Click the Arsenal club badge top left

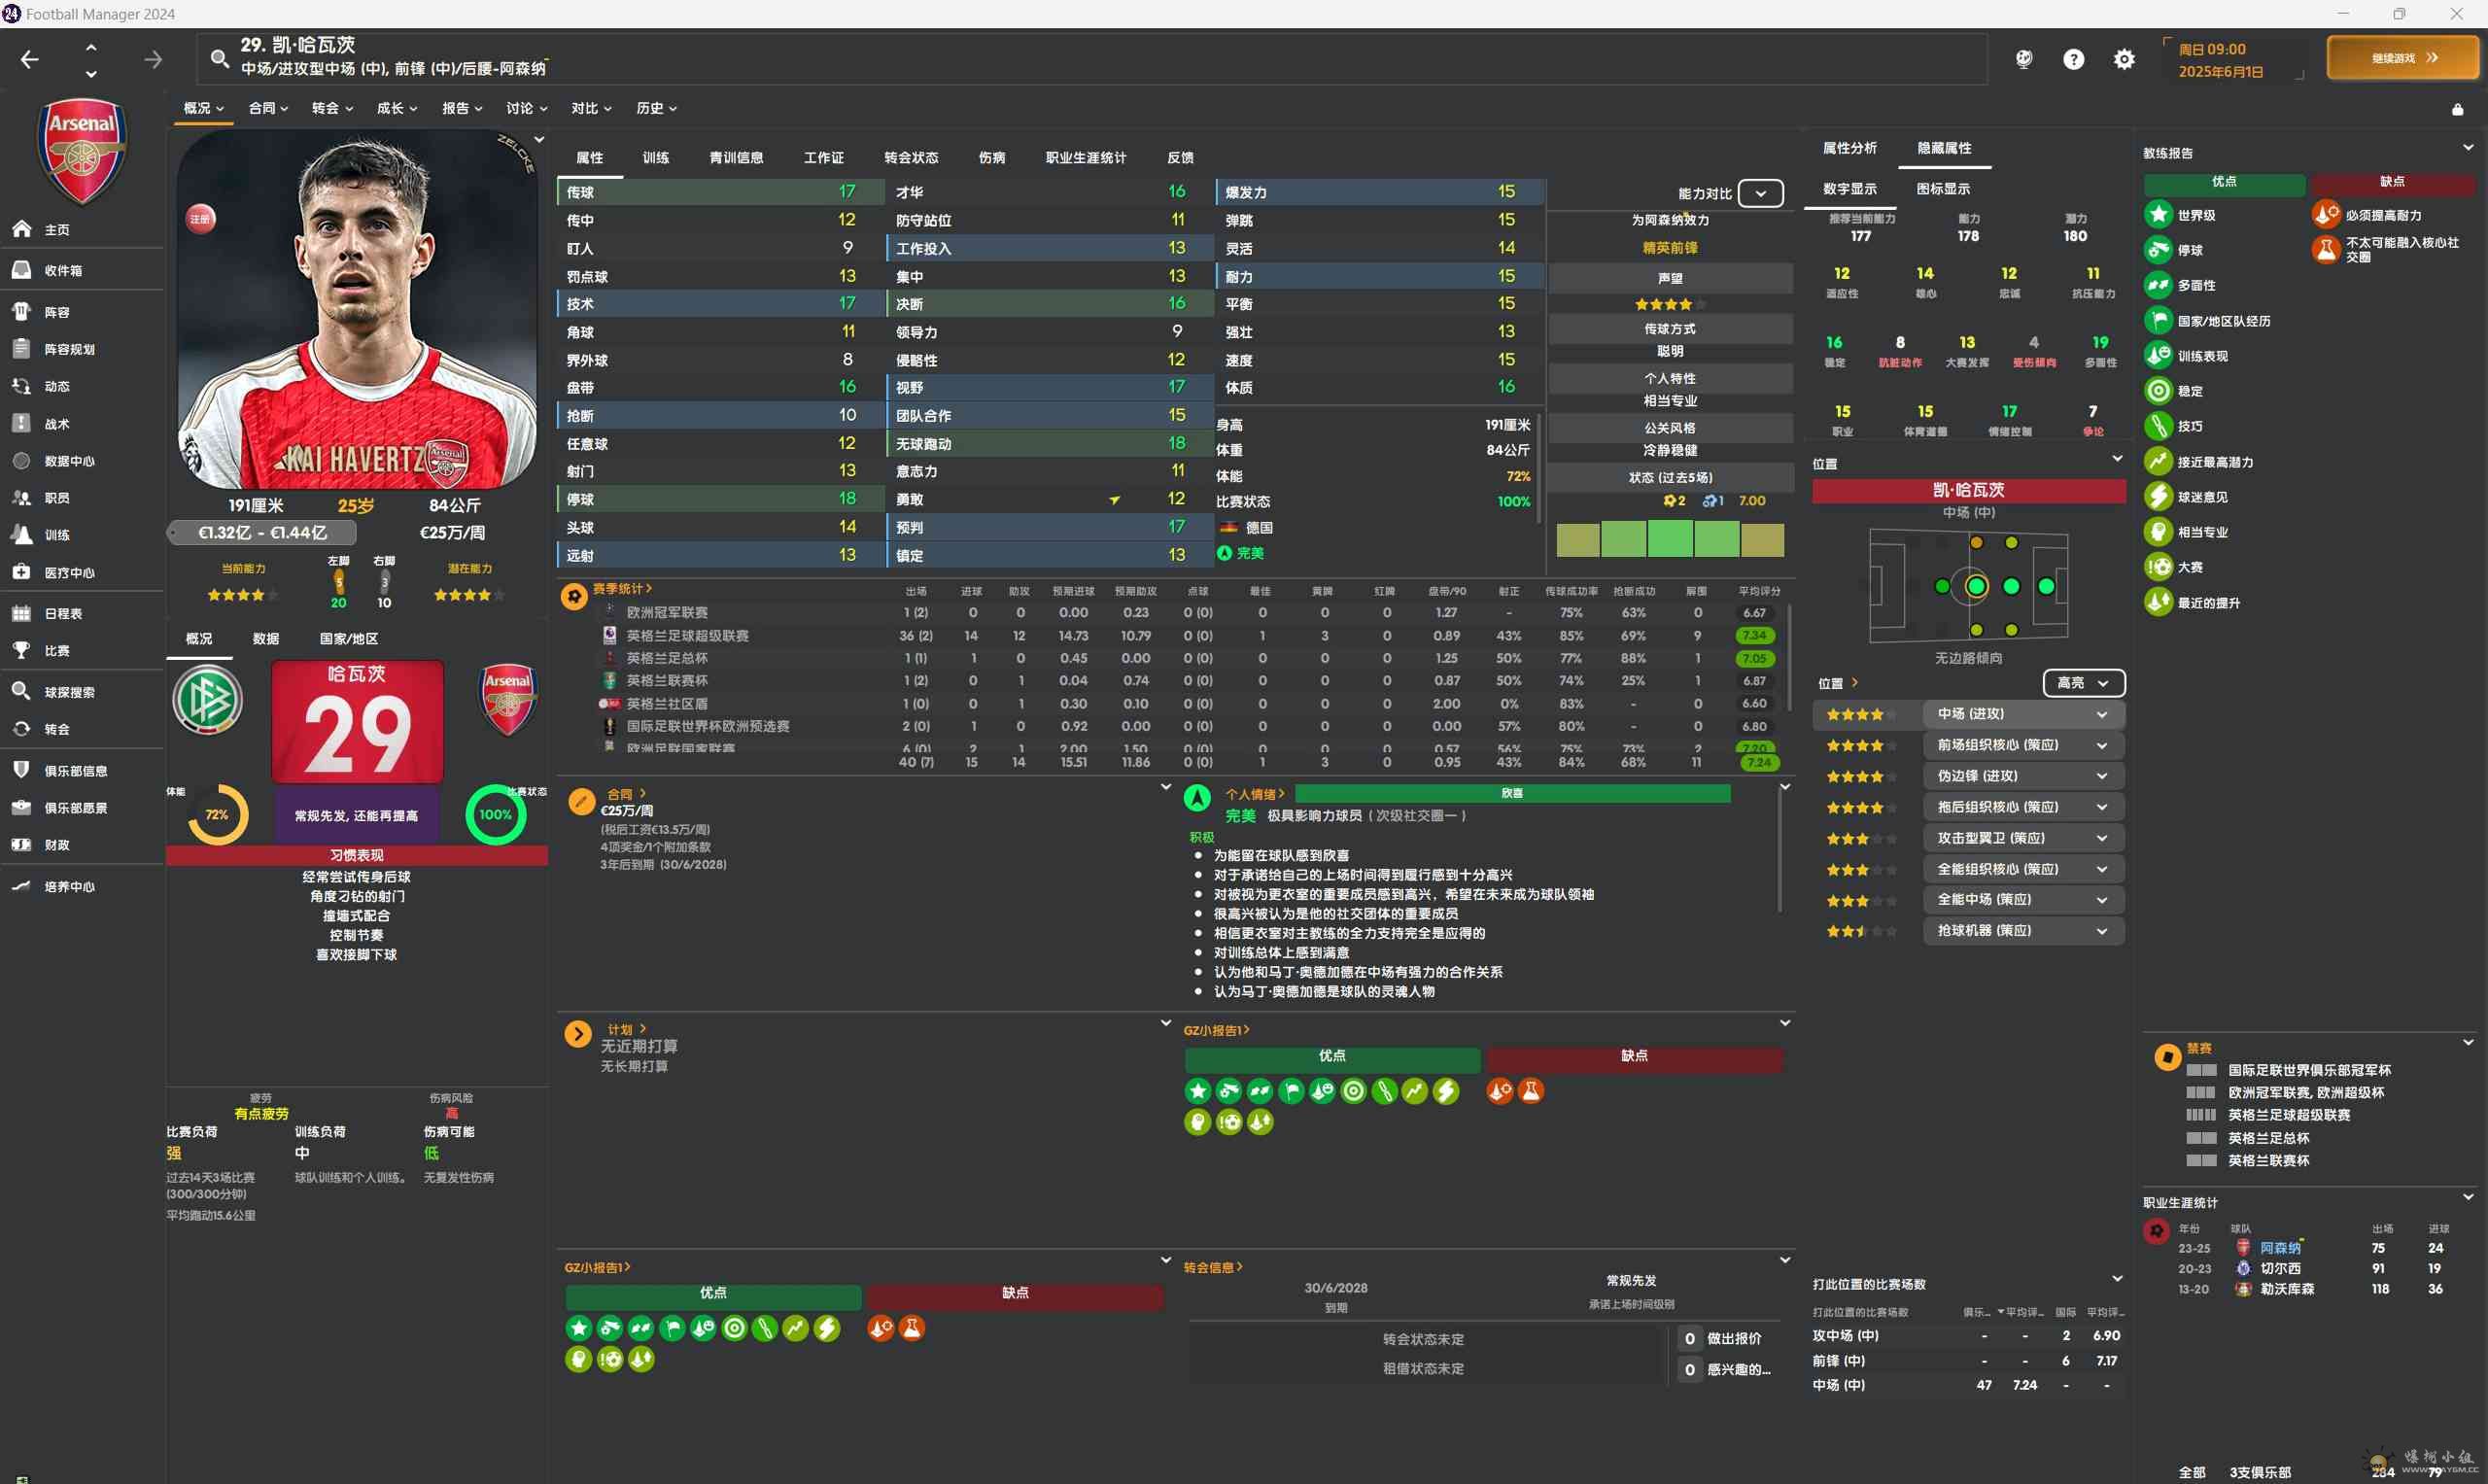(x=82, y=150)
